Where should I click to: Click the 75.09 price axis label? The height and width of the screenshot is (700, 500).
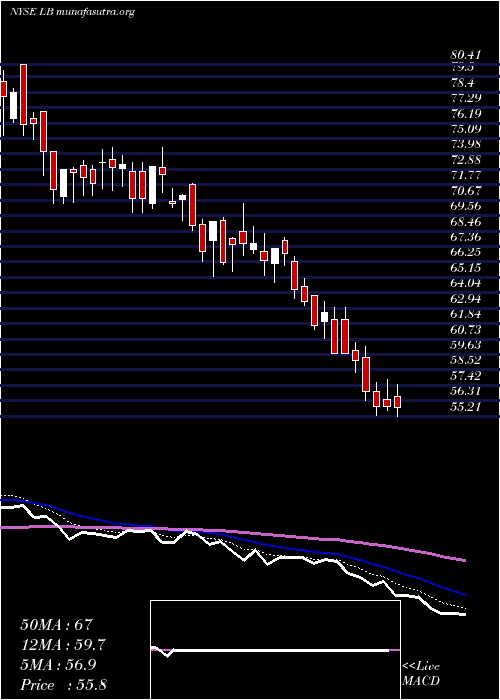tap(466, 129)
